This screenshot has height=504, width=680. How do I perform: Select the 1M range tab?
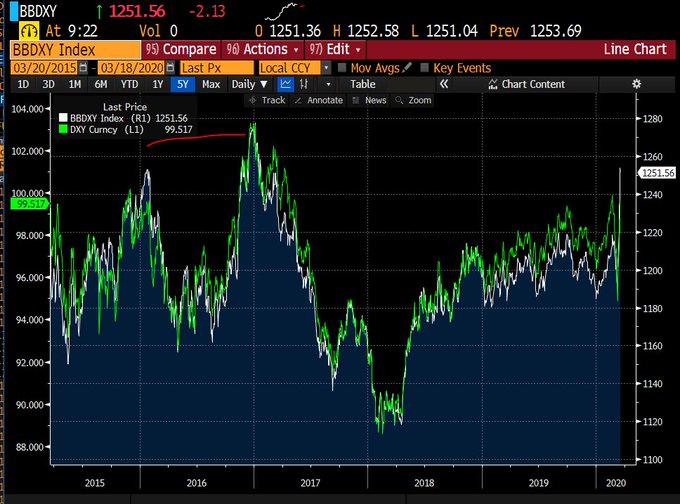[x=75, y=84]
